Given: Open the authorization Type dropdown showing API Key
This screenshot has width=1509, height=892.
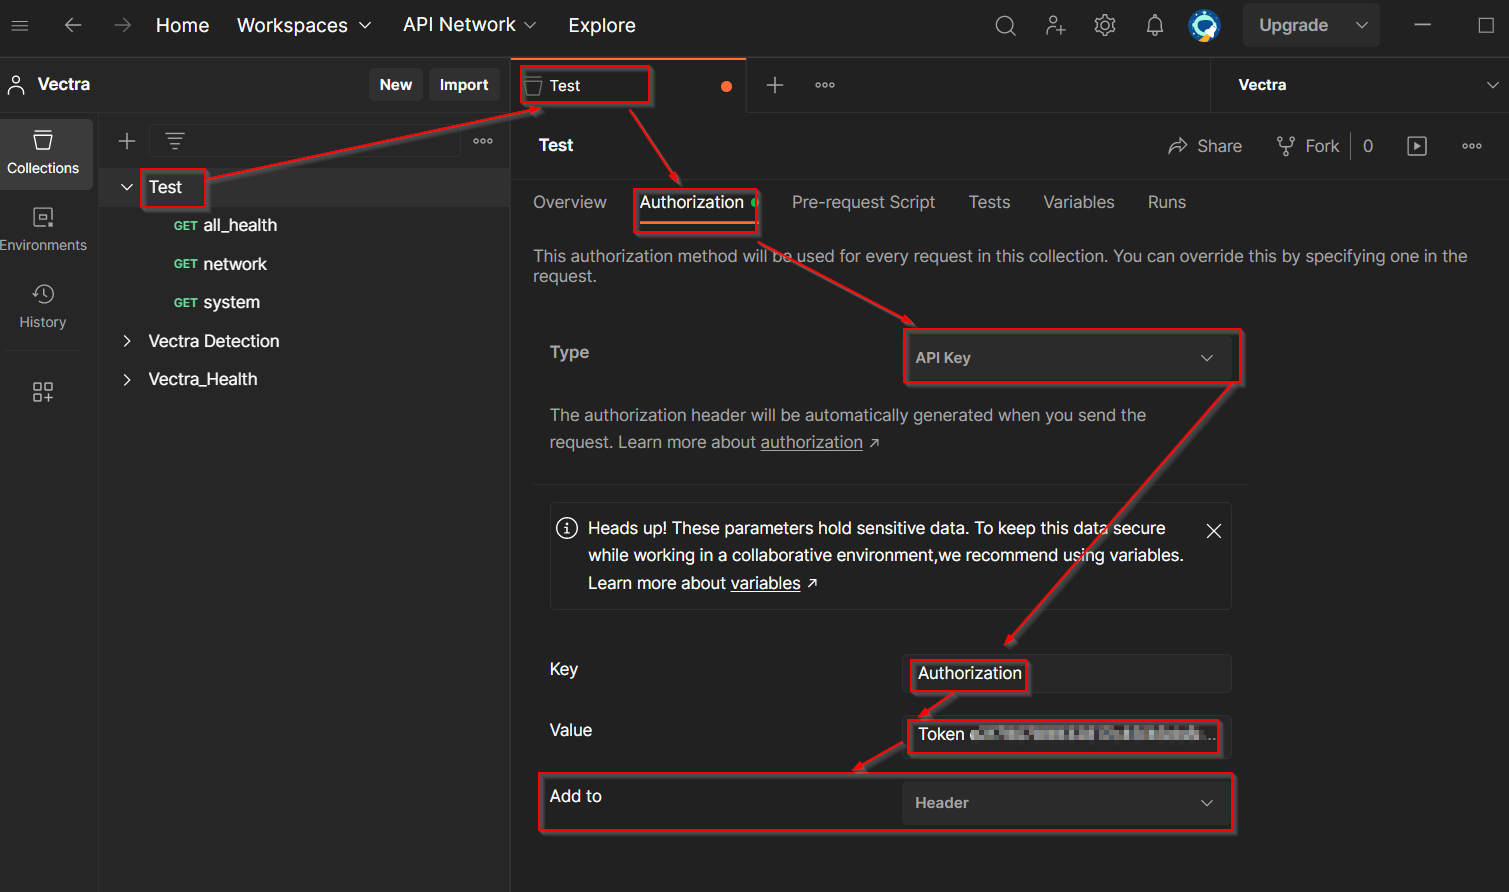Looking at the screenshot, I should pyautogui.click(x=1071, y=357).
